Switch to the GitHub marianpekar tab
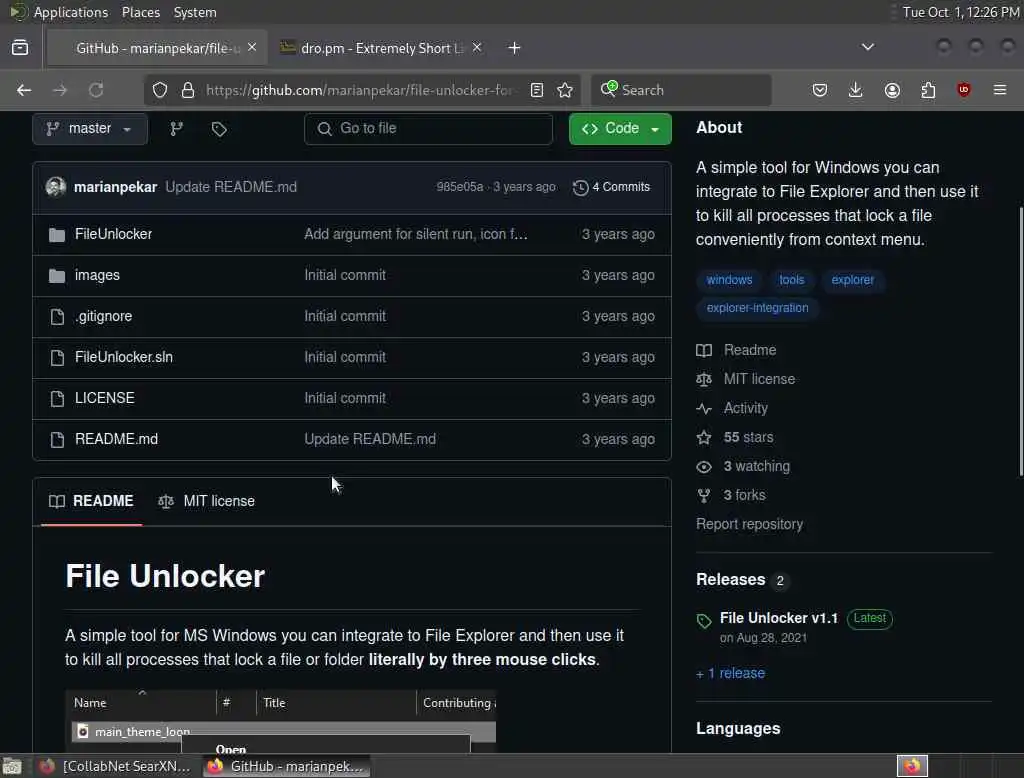The height and width of the screenshot is (778, 1024). pos(157,48)
